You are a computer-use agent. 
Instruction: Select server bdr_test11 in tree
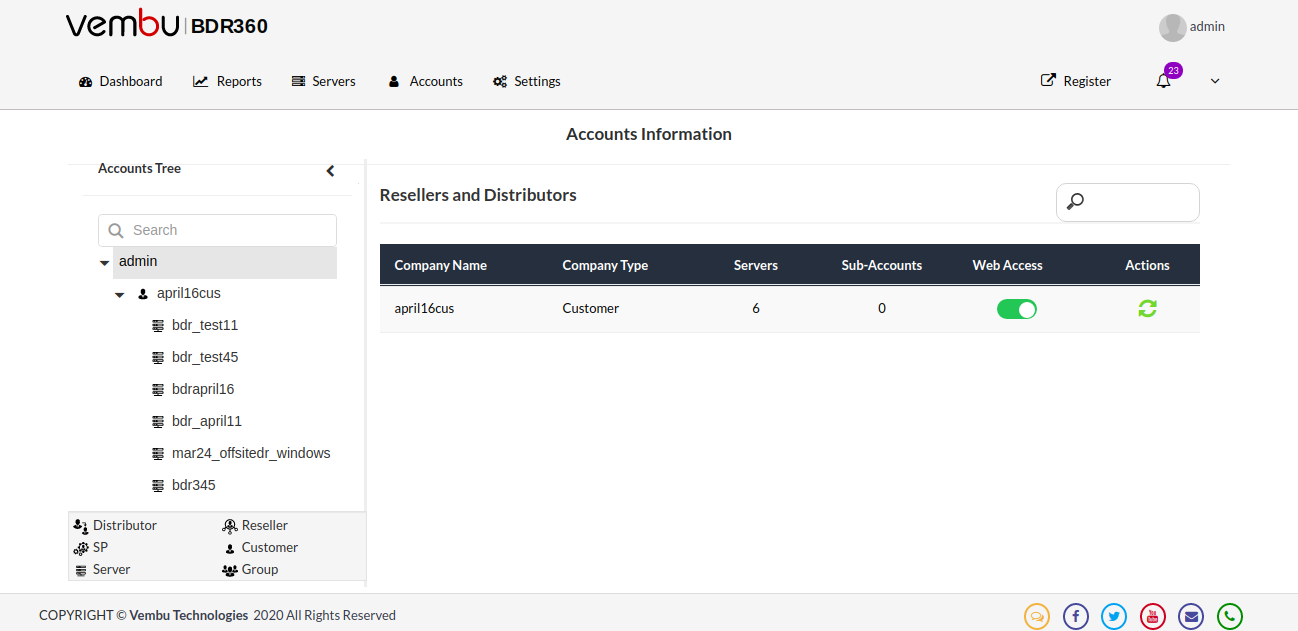click(205, 325)
